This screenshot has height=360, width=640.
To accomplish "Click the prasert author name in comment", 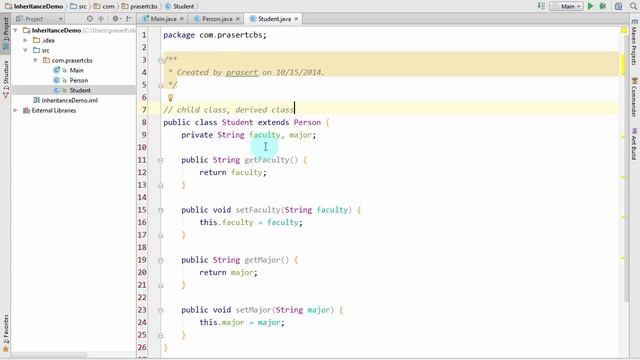I will pyautogui.click(x=242, y=72).
